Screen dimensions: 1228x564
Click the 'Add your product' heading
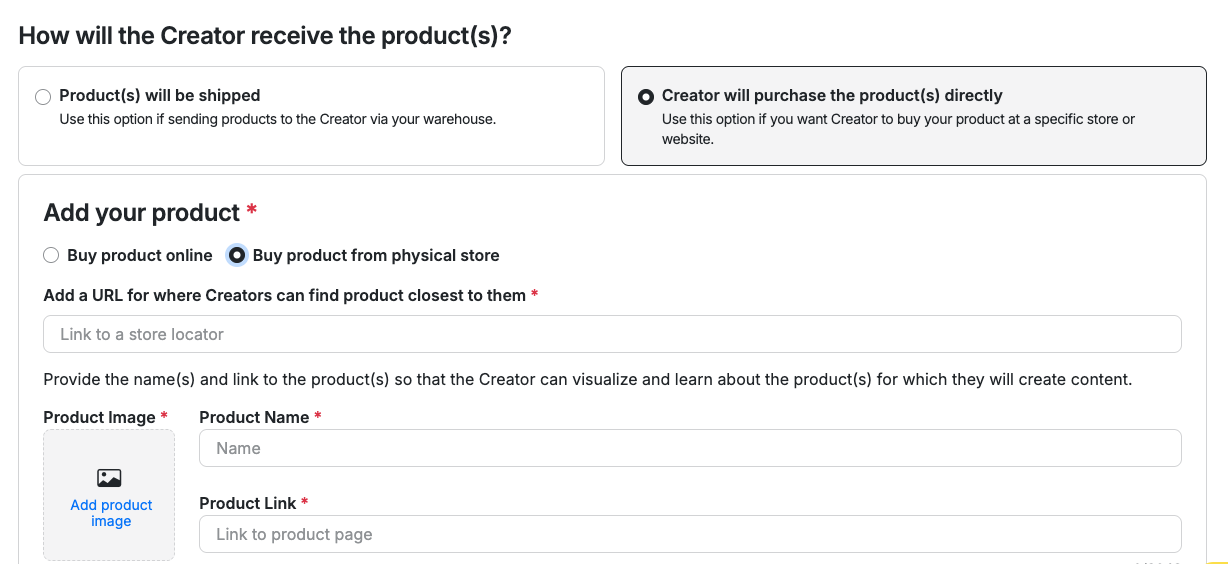[x=142, y=213]
